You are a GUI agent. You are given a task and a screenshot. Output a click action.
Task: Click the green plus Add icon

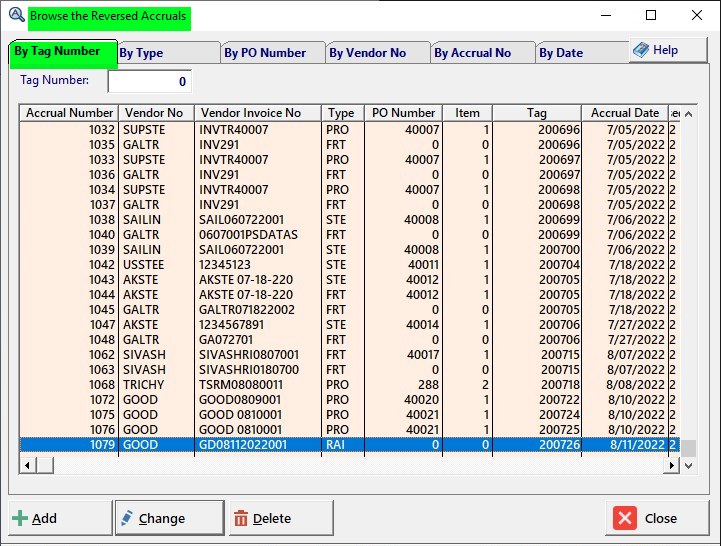pos(20,518)
